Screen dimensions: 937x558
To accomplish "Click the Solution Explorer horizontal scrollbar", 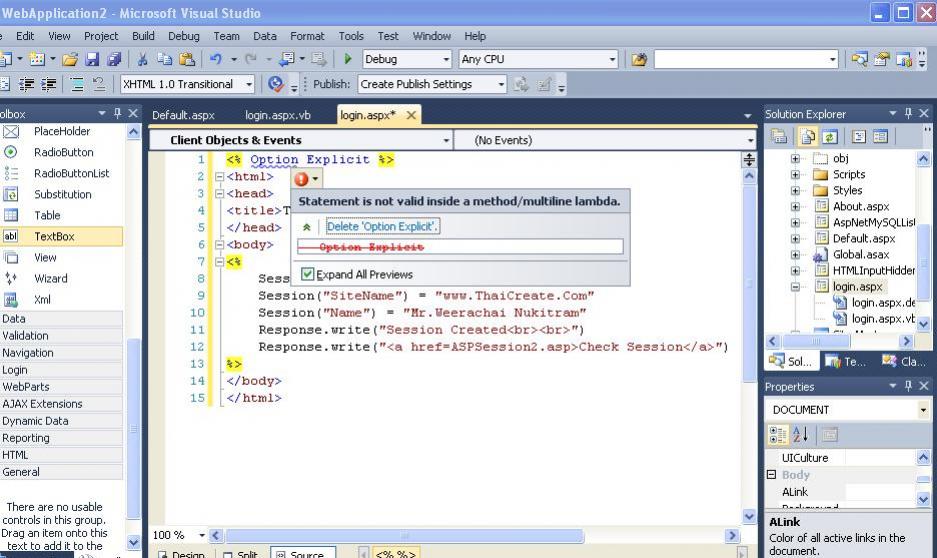I will pyautogui.click(x=816, y=341).
